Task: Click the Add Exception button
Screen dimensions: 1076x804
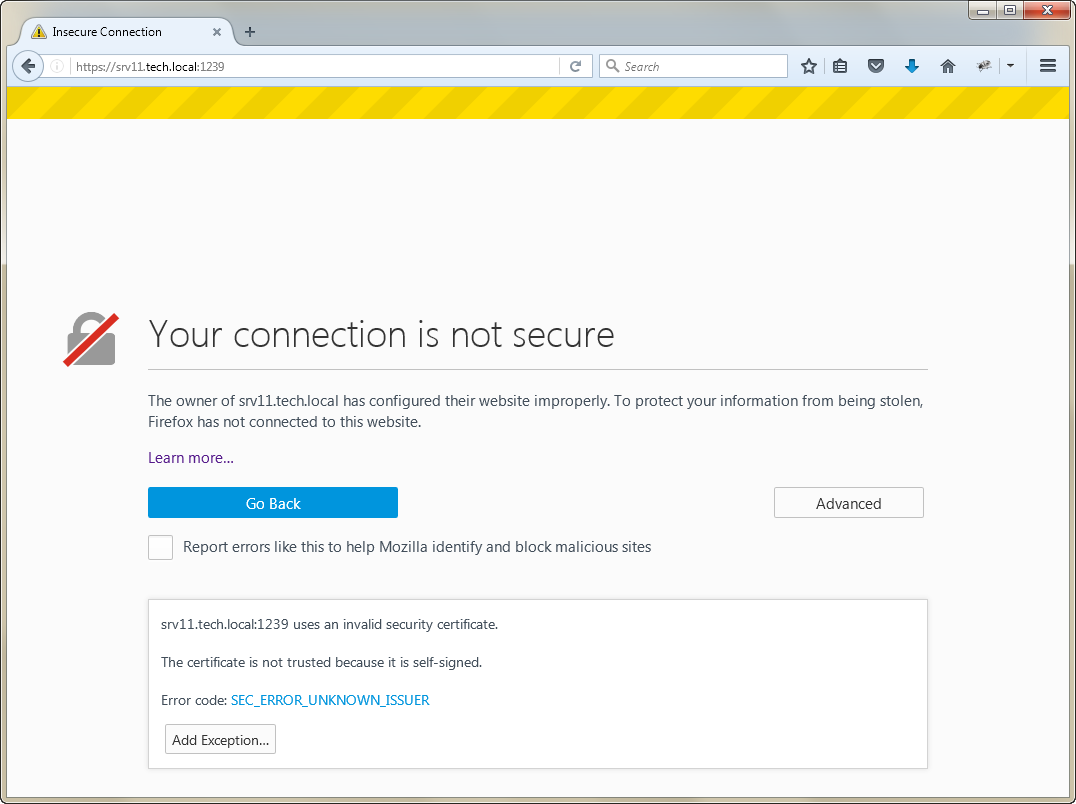Action: coord(220,739)
